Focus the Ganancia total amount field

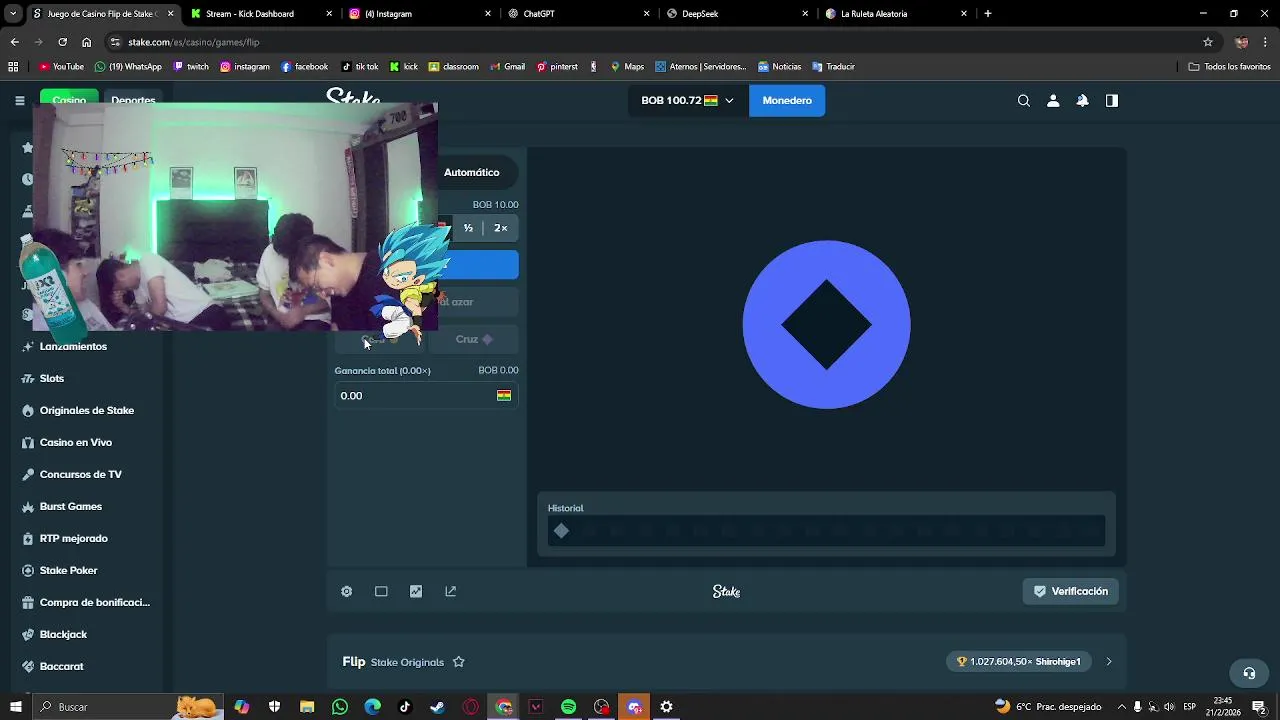coord(426,396)
